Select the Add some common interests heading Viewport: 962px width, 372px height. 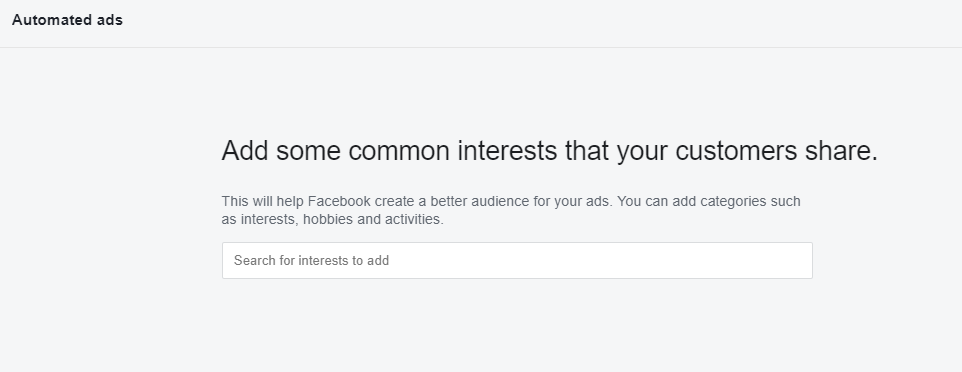[550, 150]
